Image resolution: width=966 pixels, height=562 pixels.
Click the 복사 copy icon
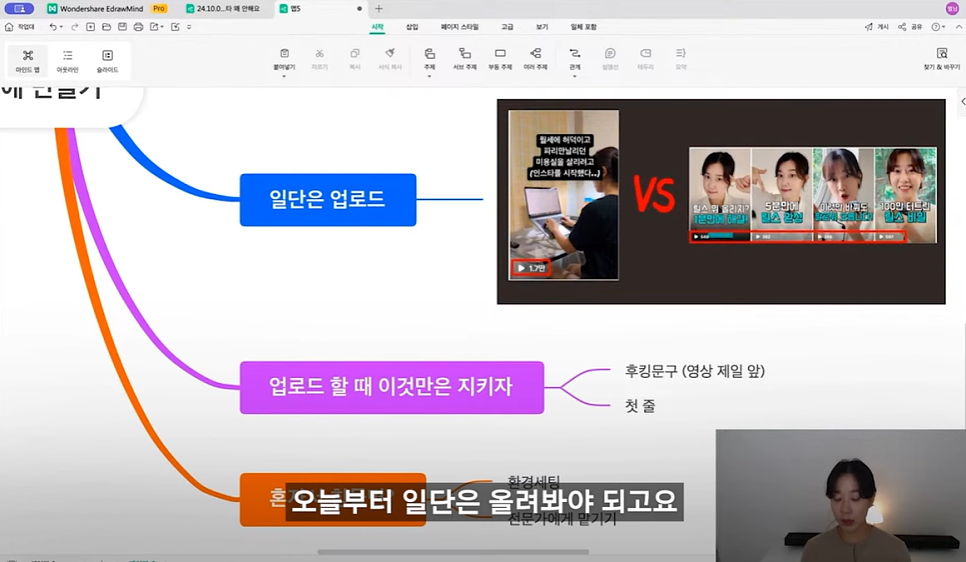pos(355,54)
